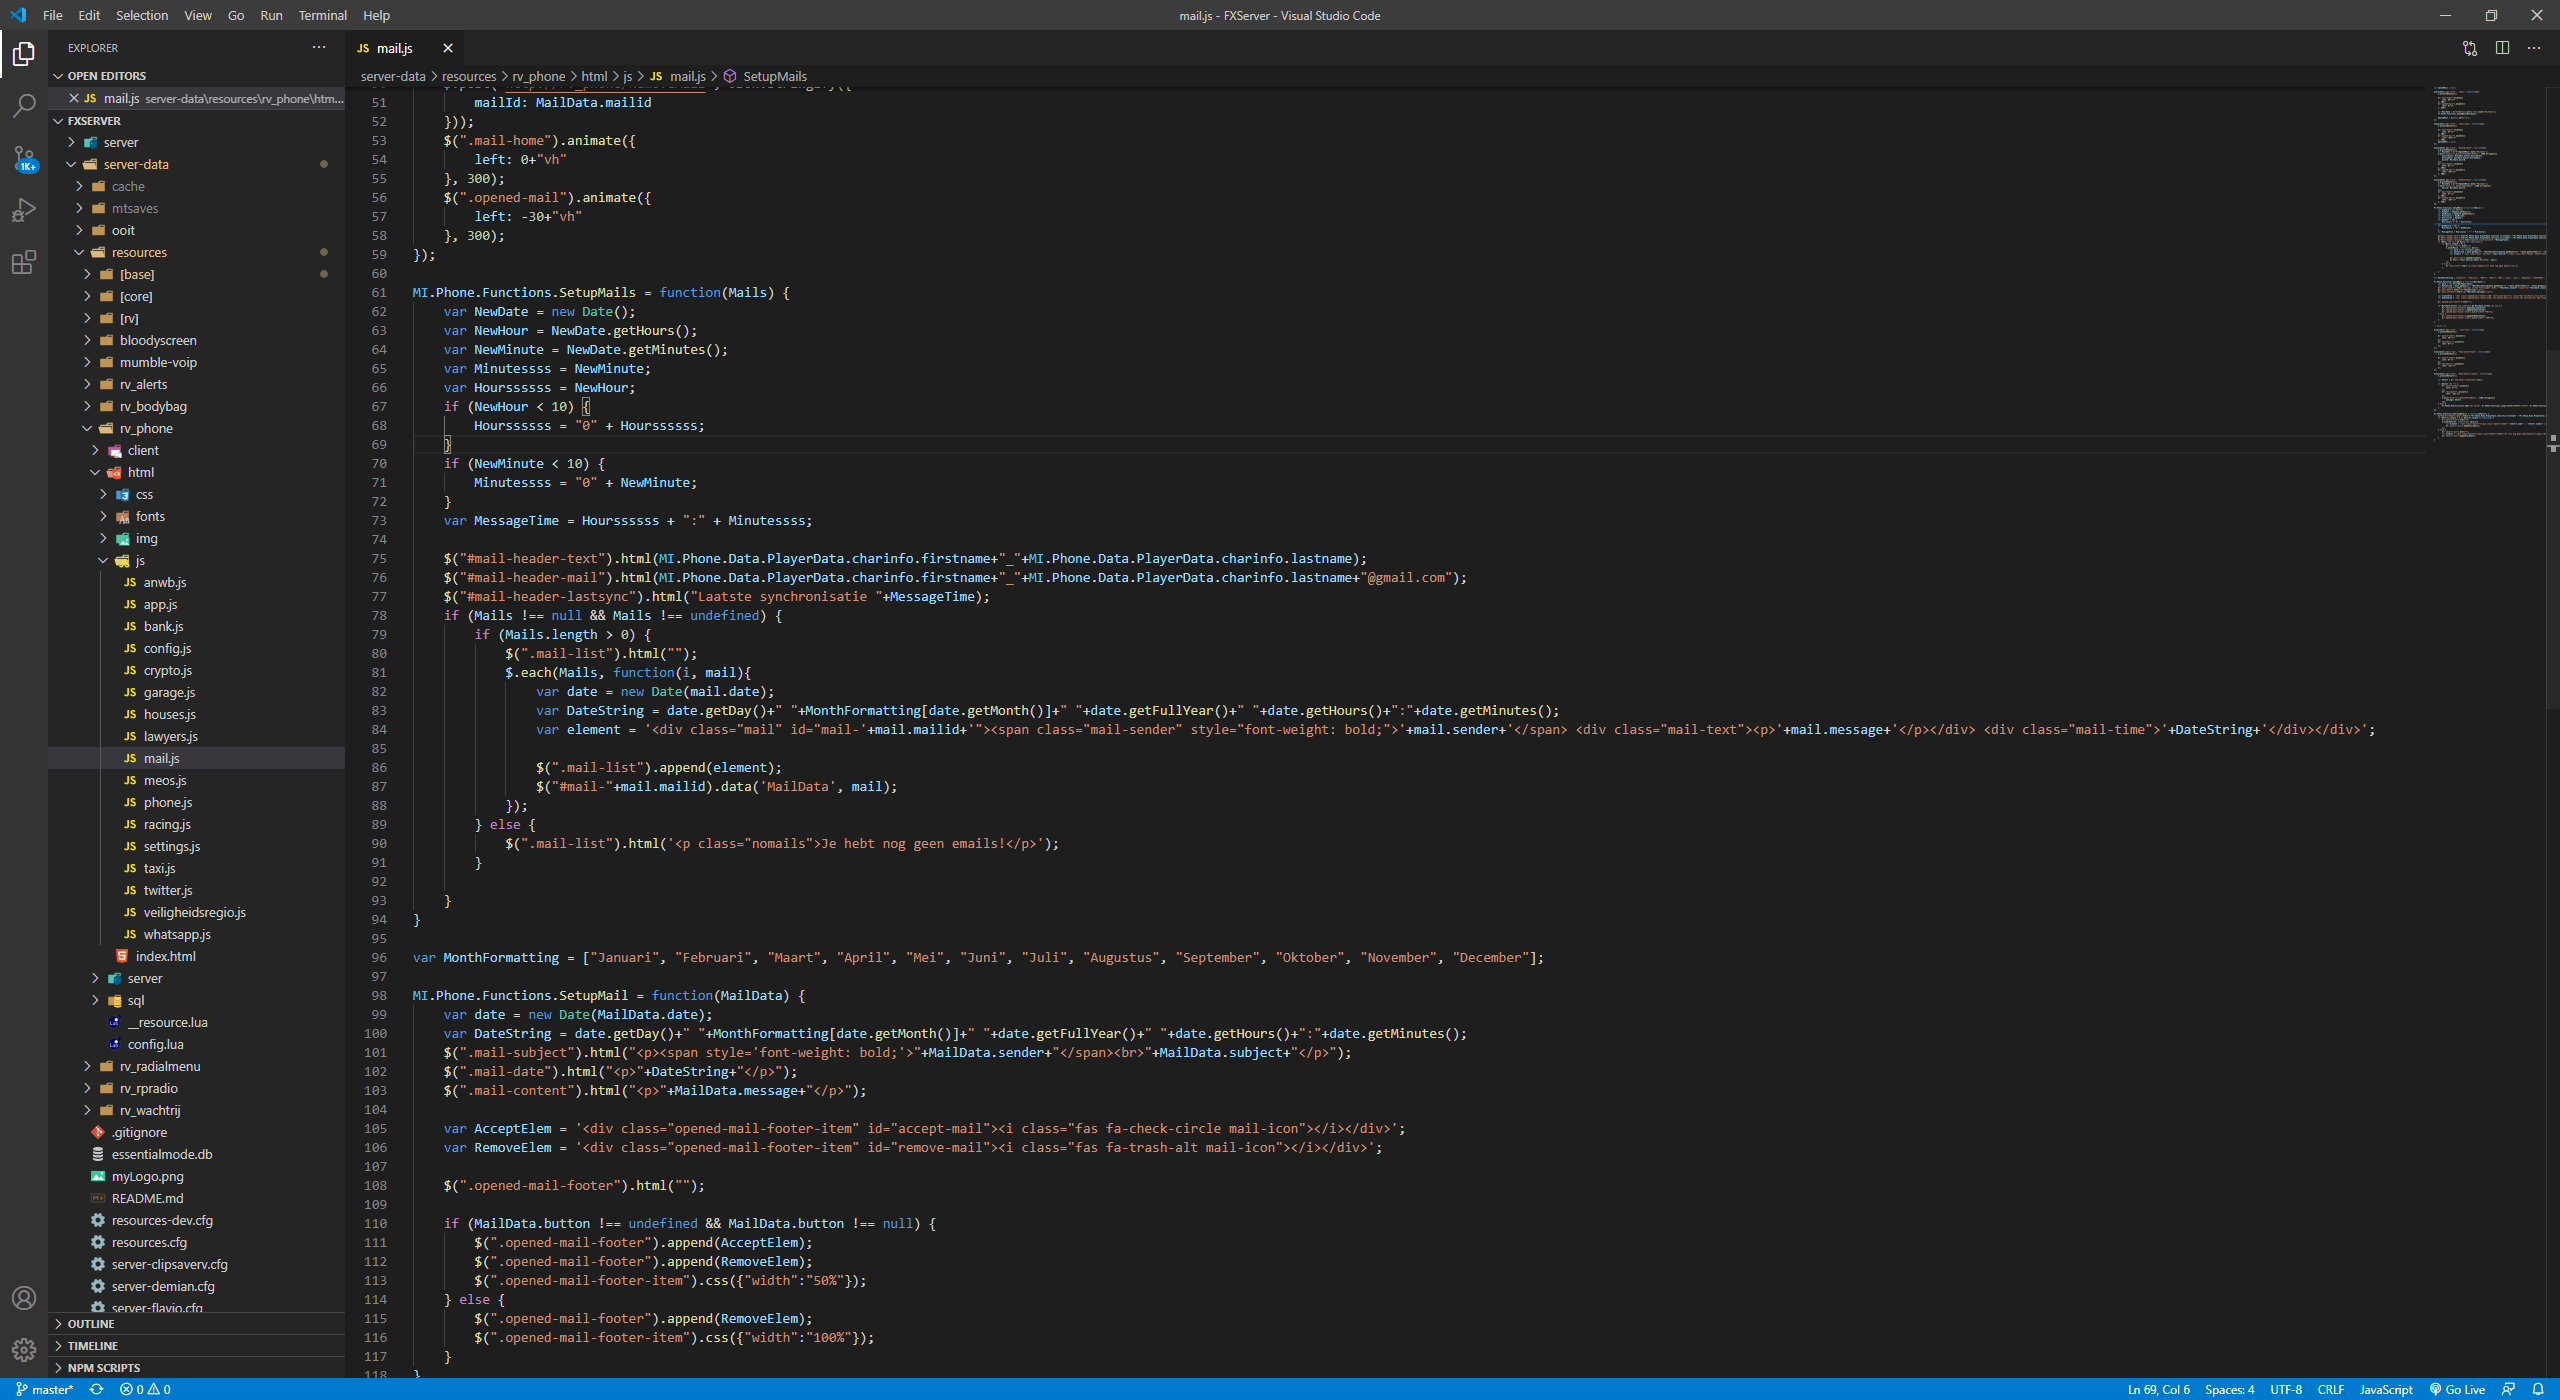The image size is (2560, 1400).
Task: Click the Open Changes compare icon
Action: (2470, 48)
